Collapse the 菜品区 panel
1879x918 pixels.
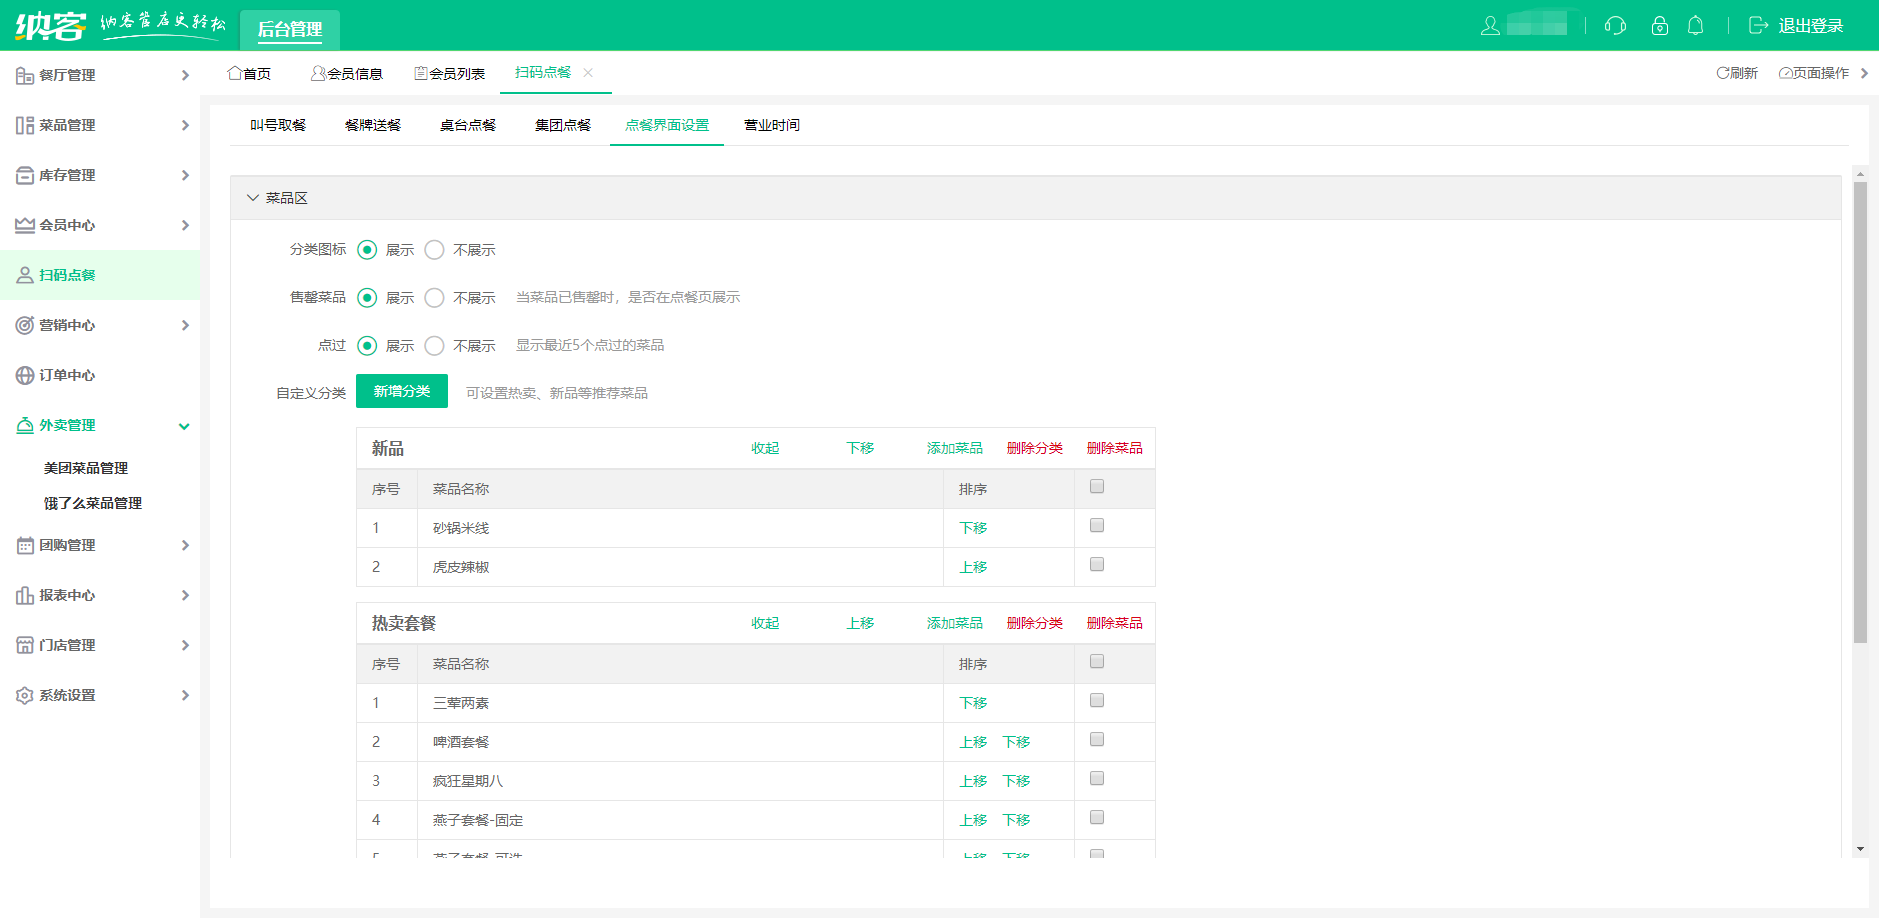pyautogui.click(x=253, y=197)
